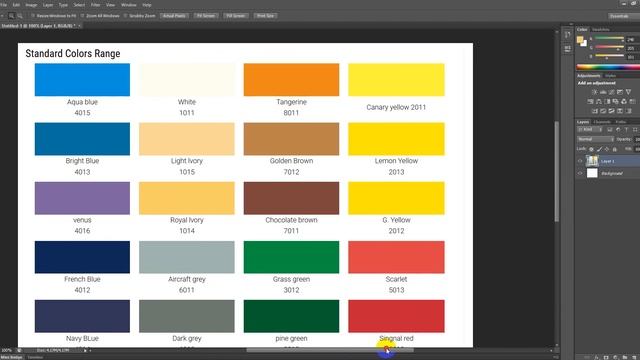Screen dimensions: 640x360
Task: Open the Window menu
Action: pyautogui.click(x=129, y=5)
